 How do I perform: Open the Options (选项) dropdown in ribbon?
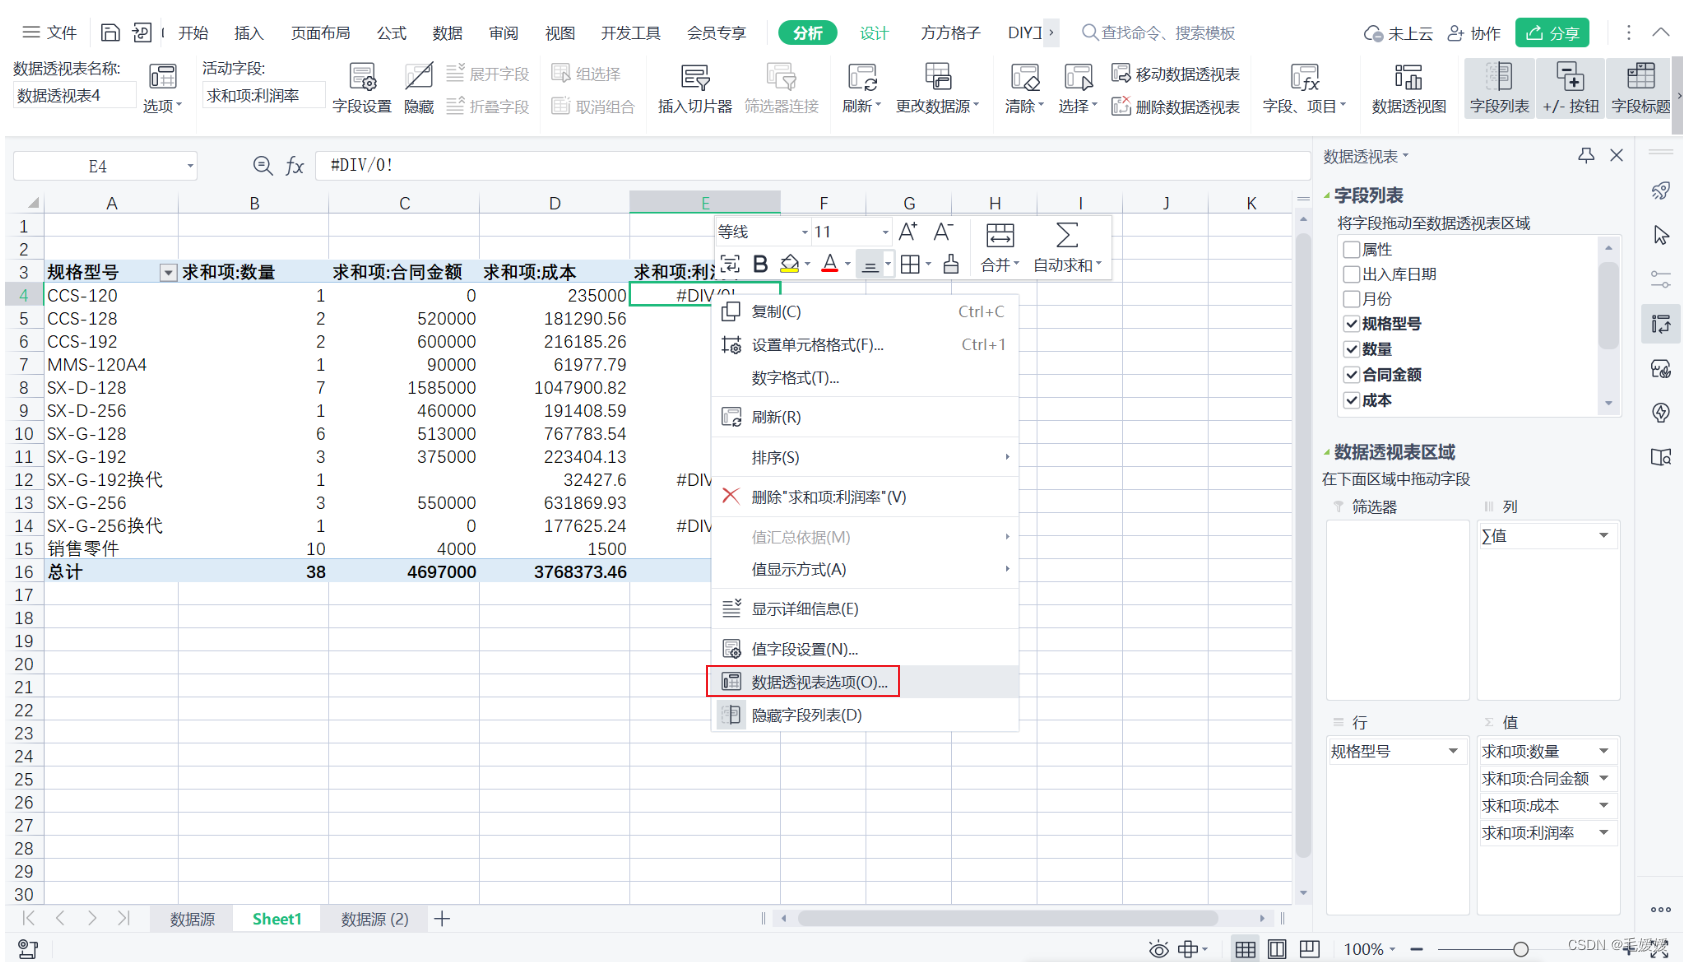162,106
